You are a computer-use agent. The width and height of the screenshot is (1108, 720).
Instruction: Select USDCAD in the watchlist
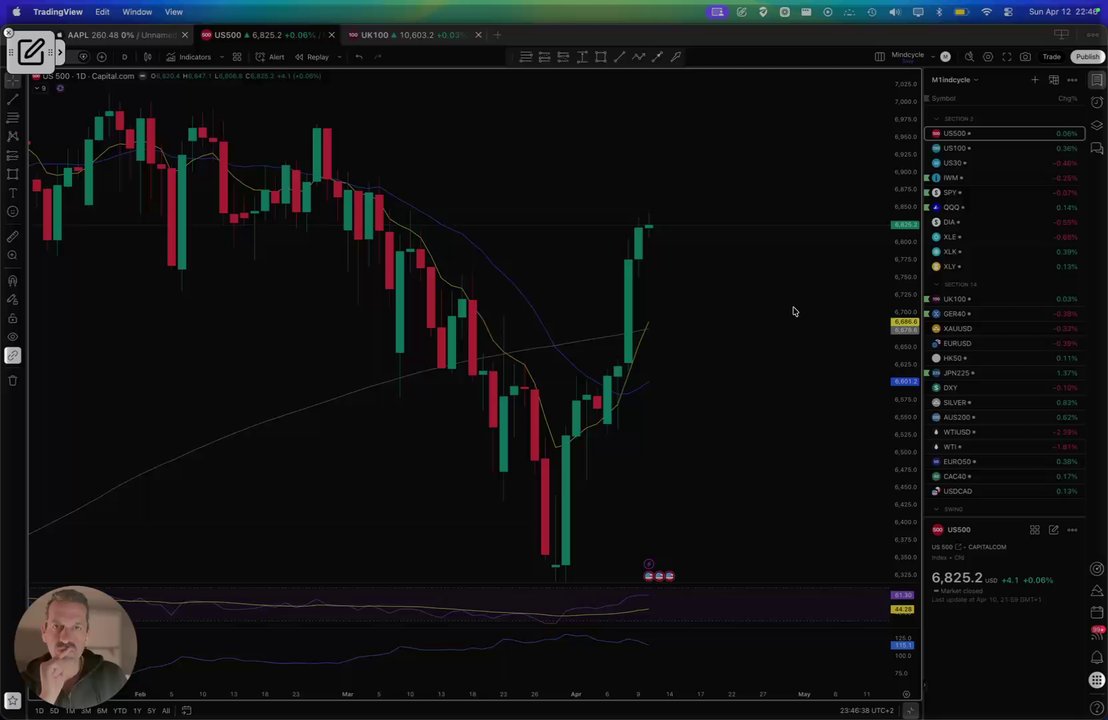click(x=1004, y=491)
